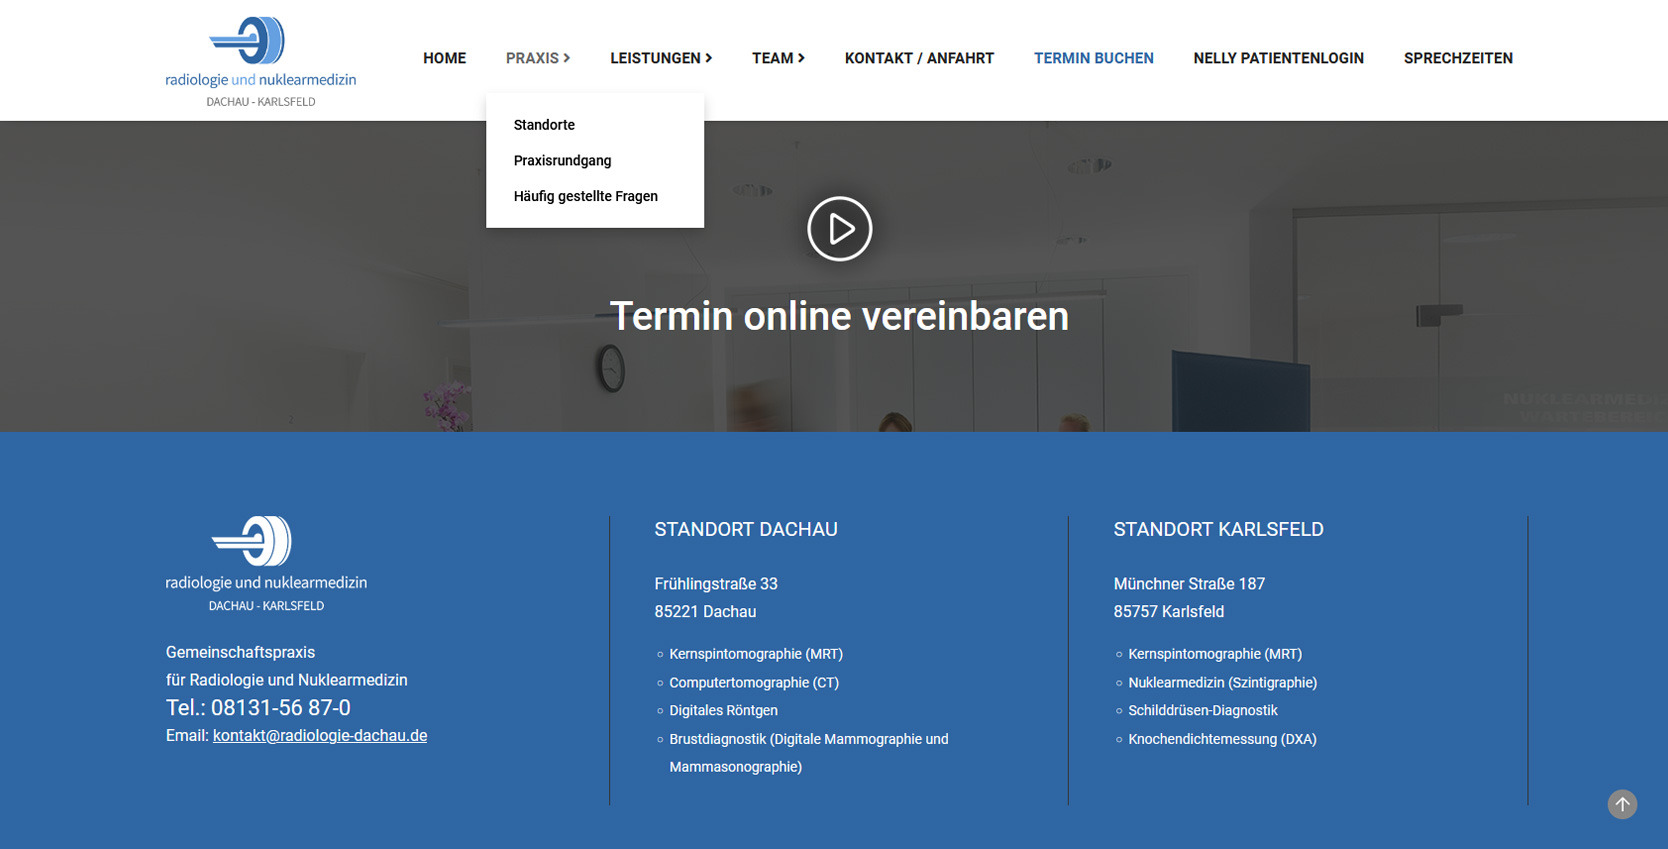This screenshot has height=849, width=1668.
Task: Open Nelly Patientenlogin
Action: coord(1277,58)
